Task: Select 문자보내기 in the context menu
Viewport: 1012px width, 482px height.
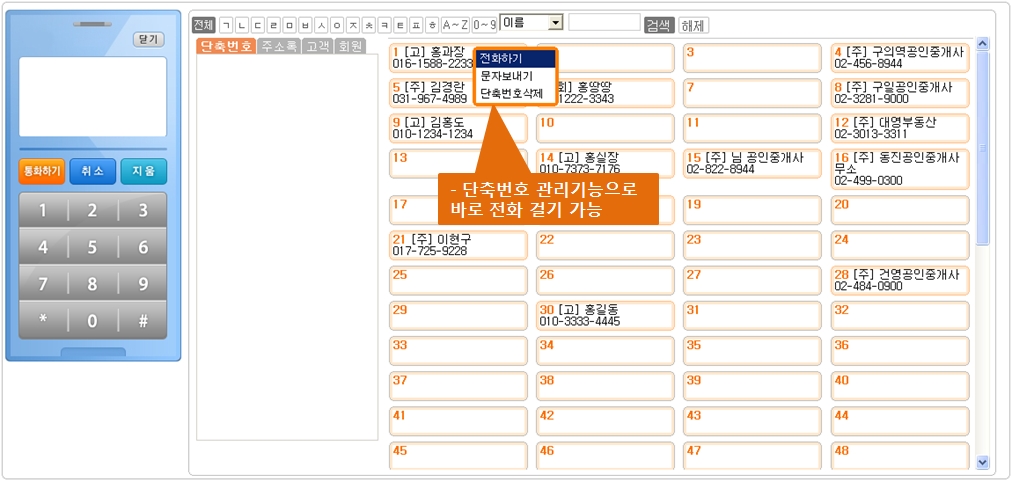Action: pyautogui.click(x=506, y=76)
